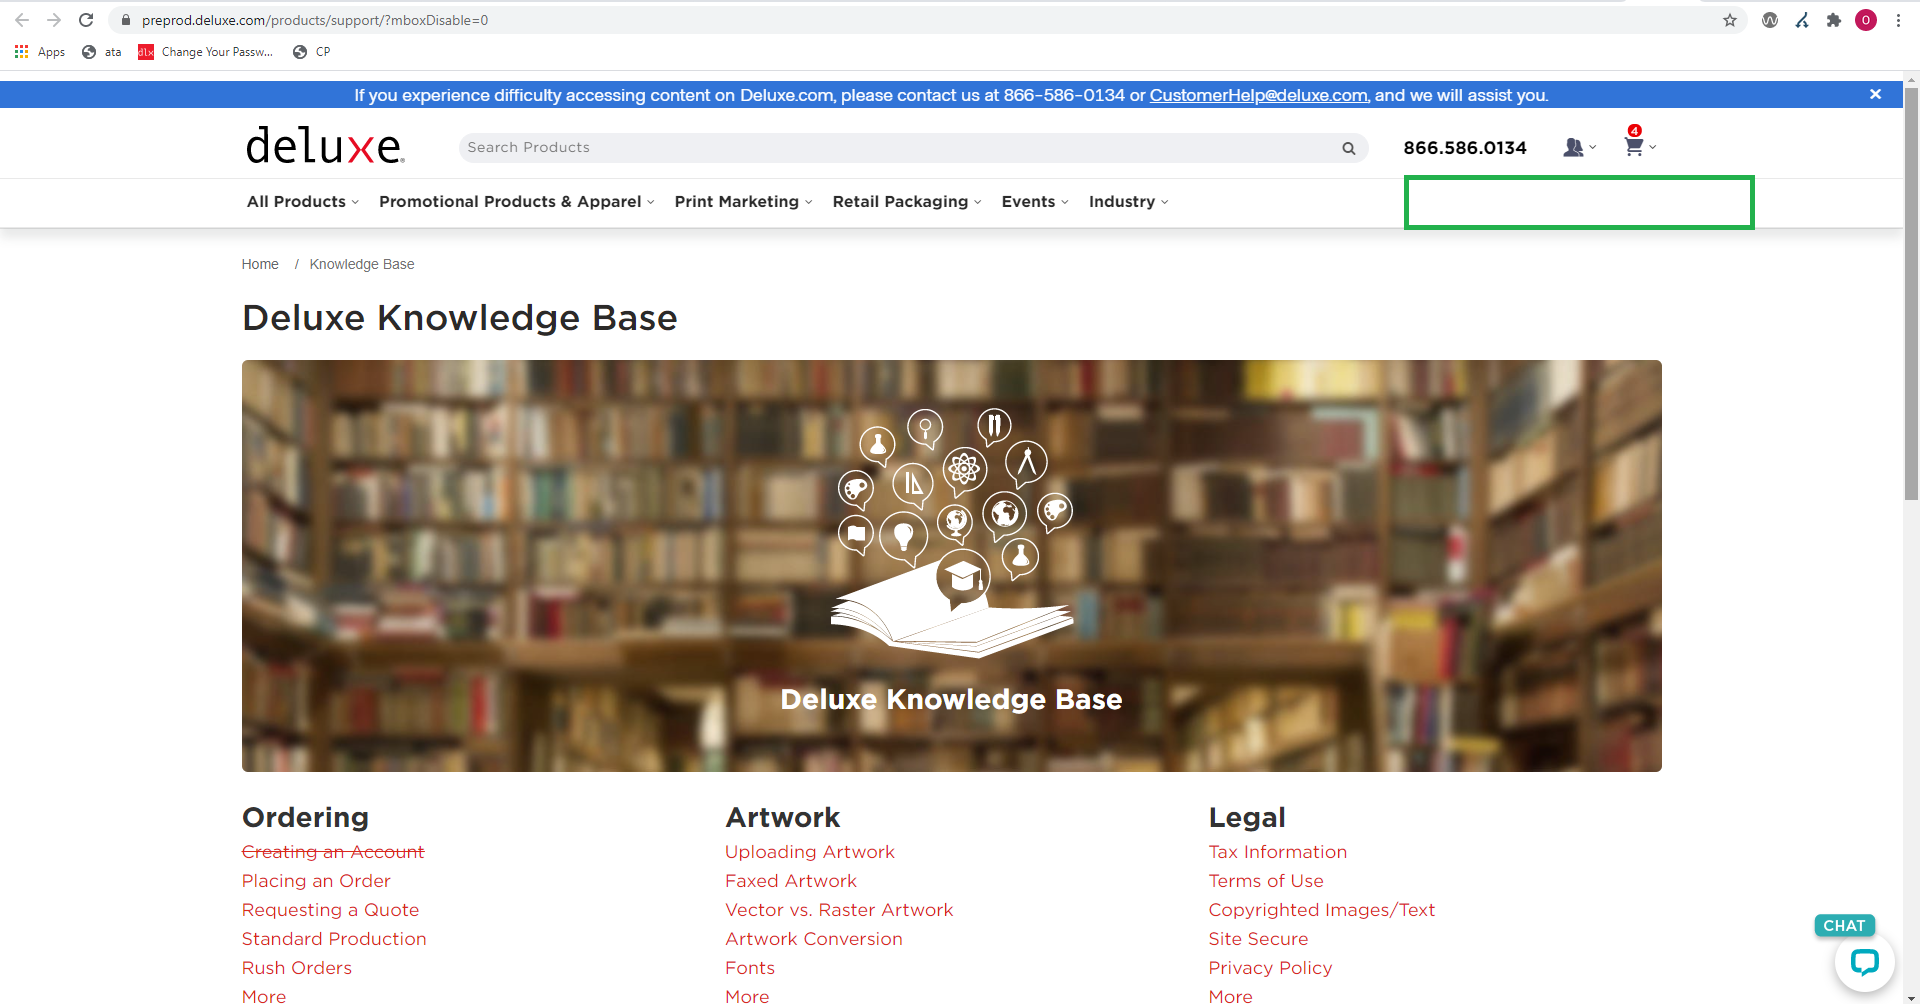Screen dimensions: 1920x1004
Task: Open the browser extensions puzzle icon
Action: (1833, 20)
